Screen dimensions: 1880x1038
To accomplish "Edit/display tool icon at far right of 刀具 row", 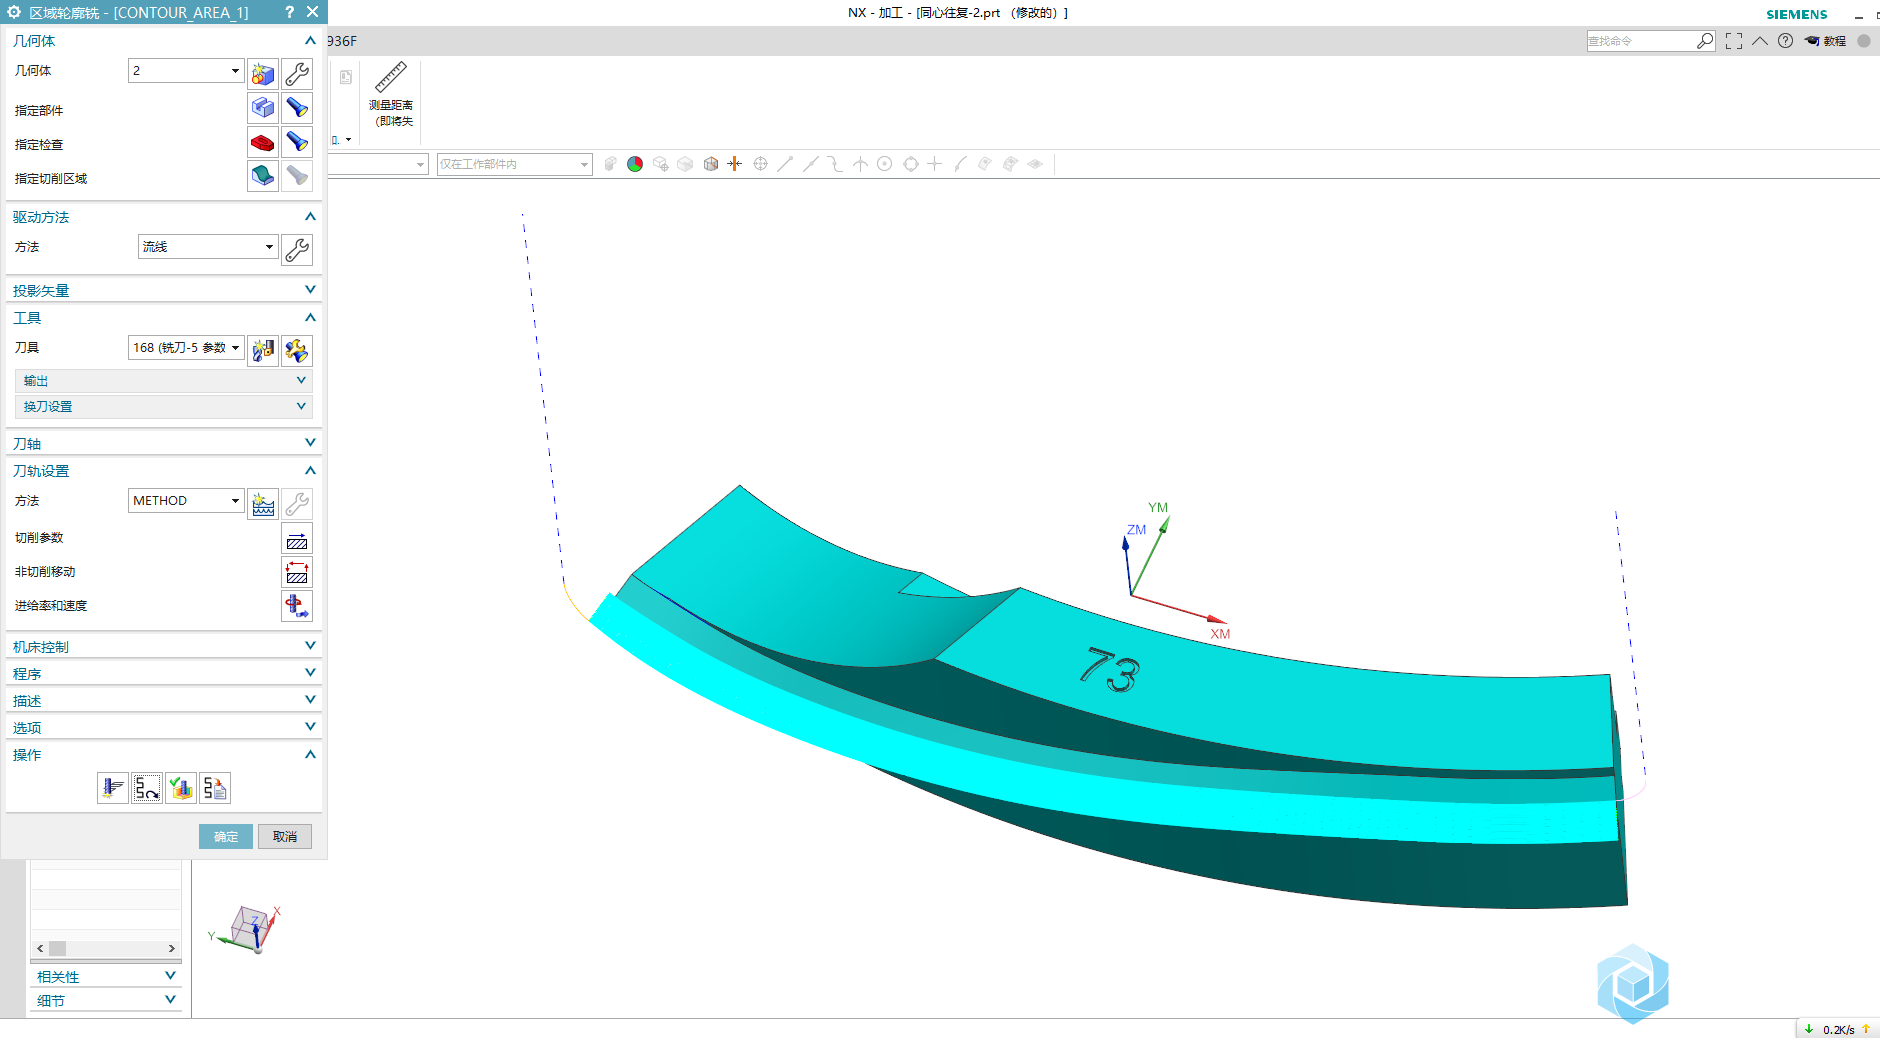I will click(297, 350).
